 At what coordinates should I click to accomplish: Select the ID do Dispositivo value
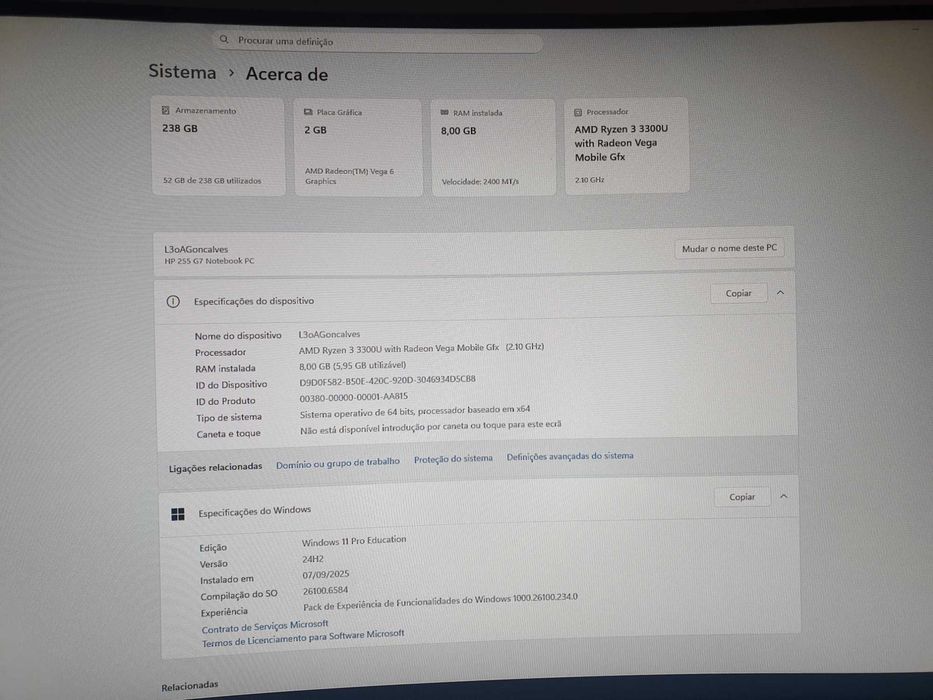coord(387,380)
